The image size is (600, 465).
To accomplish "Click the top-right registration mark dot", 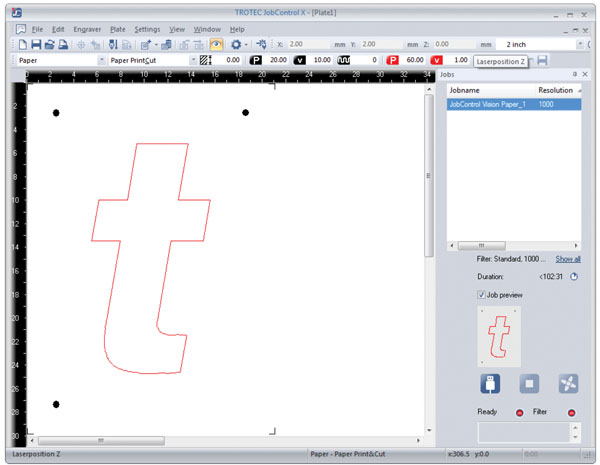I will pos(245,113).
